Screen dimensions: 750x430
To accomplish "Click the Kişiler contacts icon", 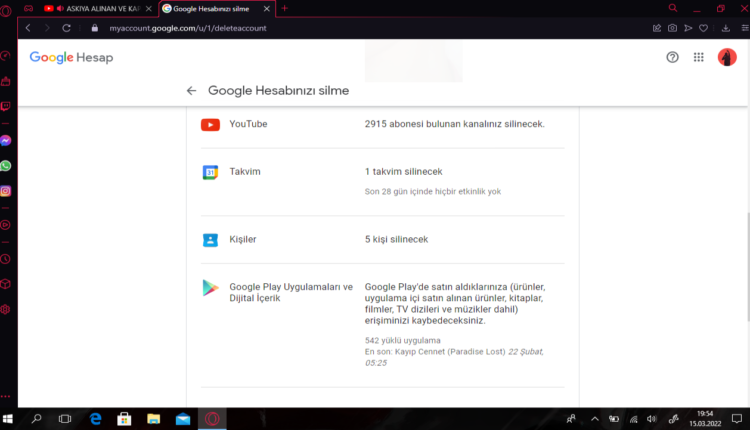I will coord(210,240).
